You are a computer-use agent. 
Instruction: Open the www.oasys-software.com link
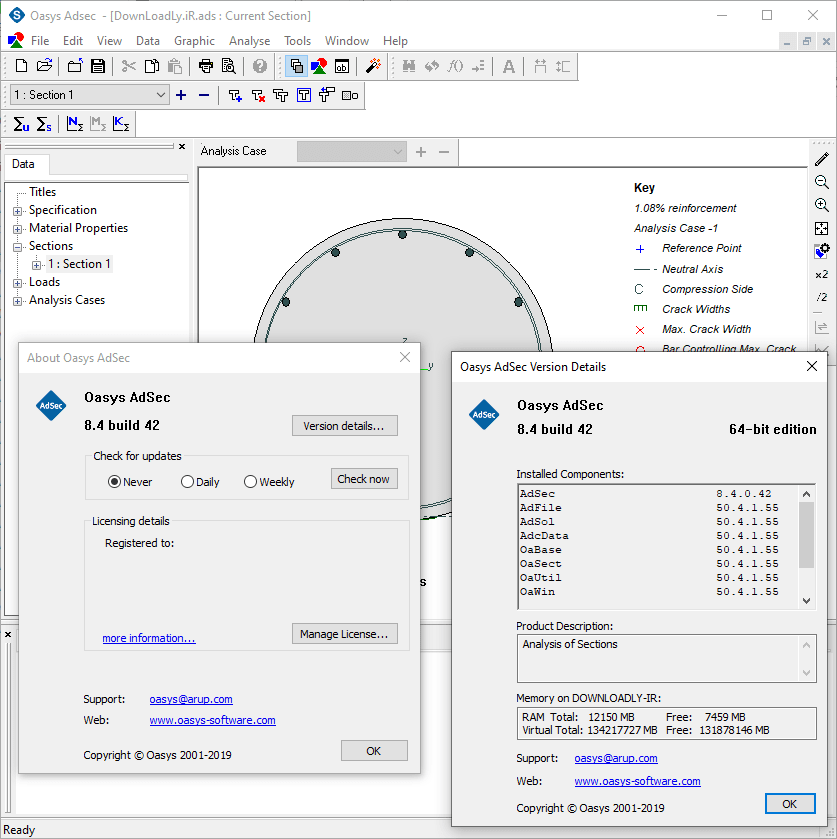tap(212, 720)
